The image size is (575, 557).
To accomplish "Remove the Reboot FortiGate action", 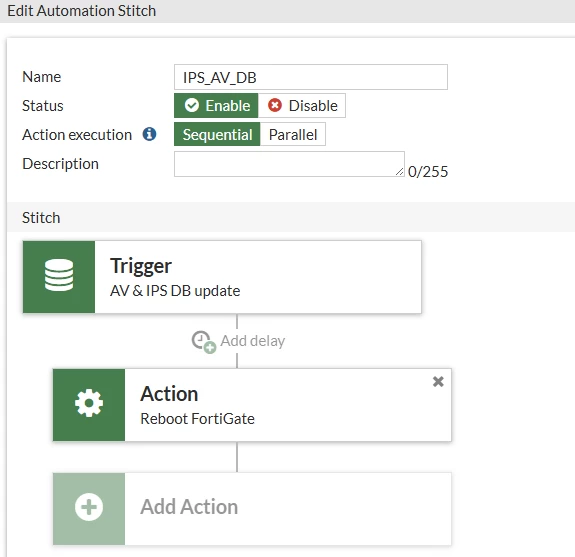I will click(x=438, y=382).
